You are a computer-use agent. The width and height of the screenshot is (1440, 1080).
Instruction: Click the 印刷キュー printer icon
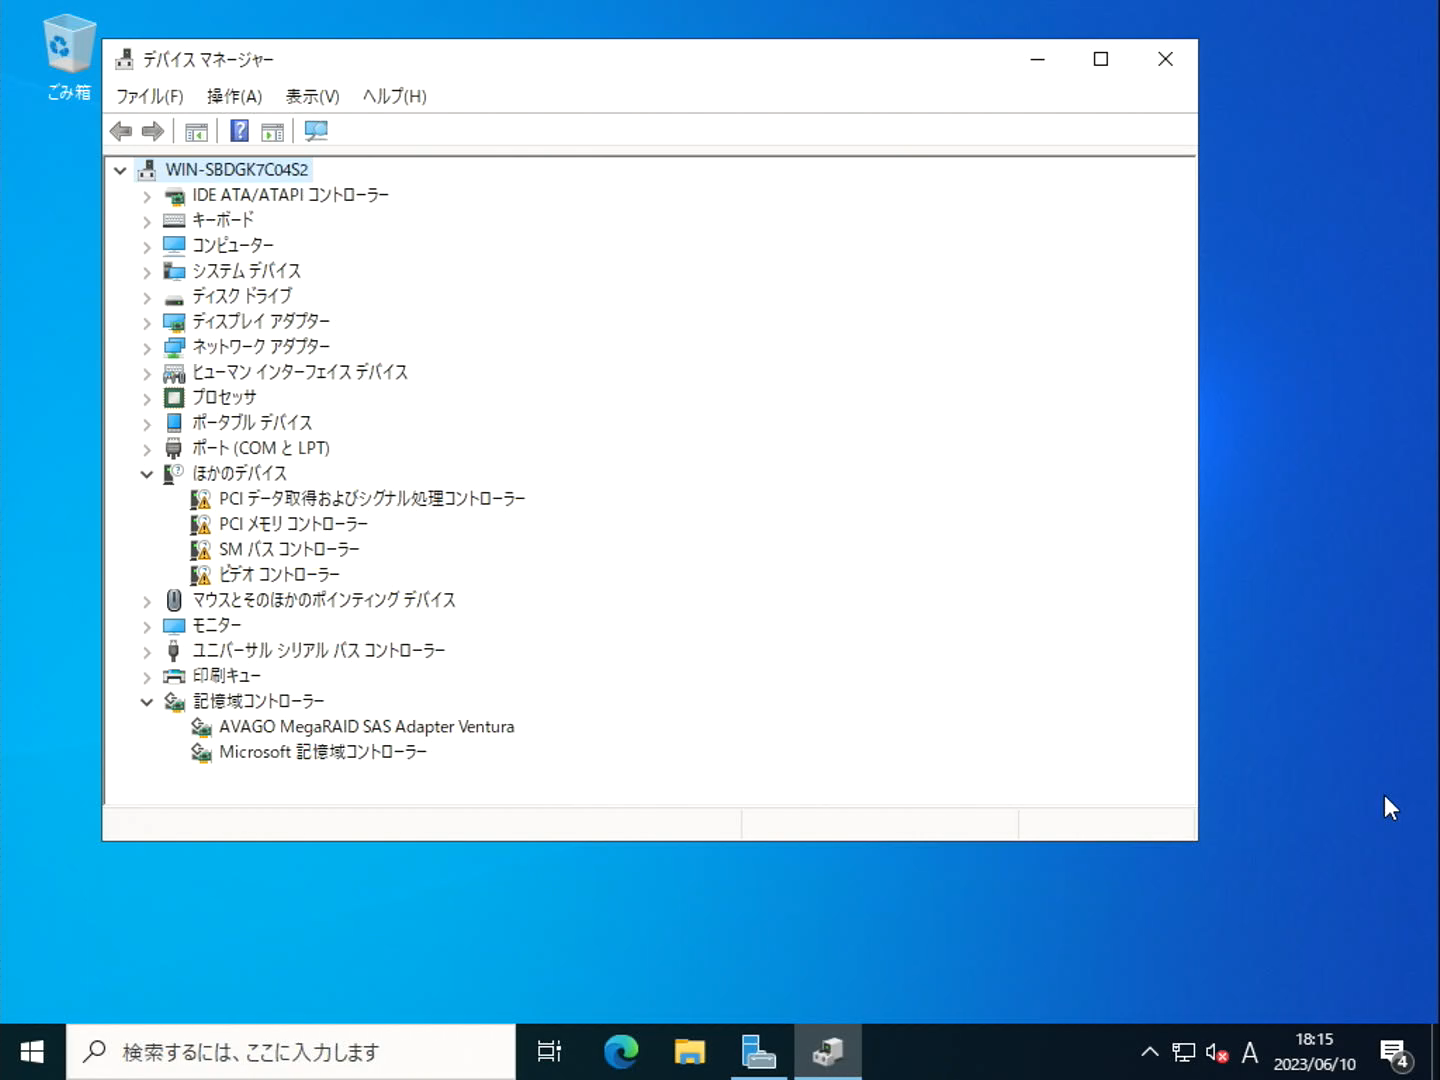[x=174, y=676]
